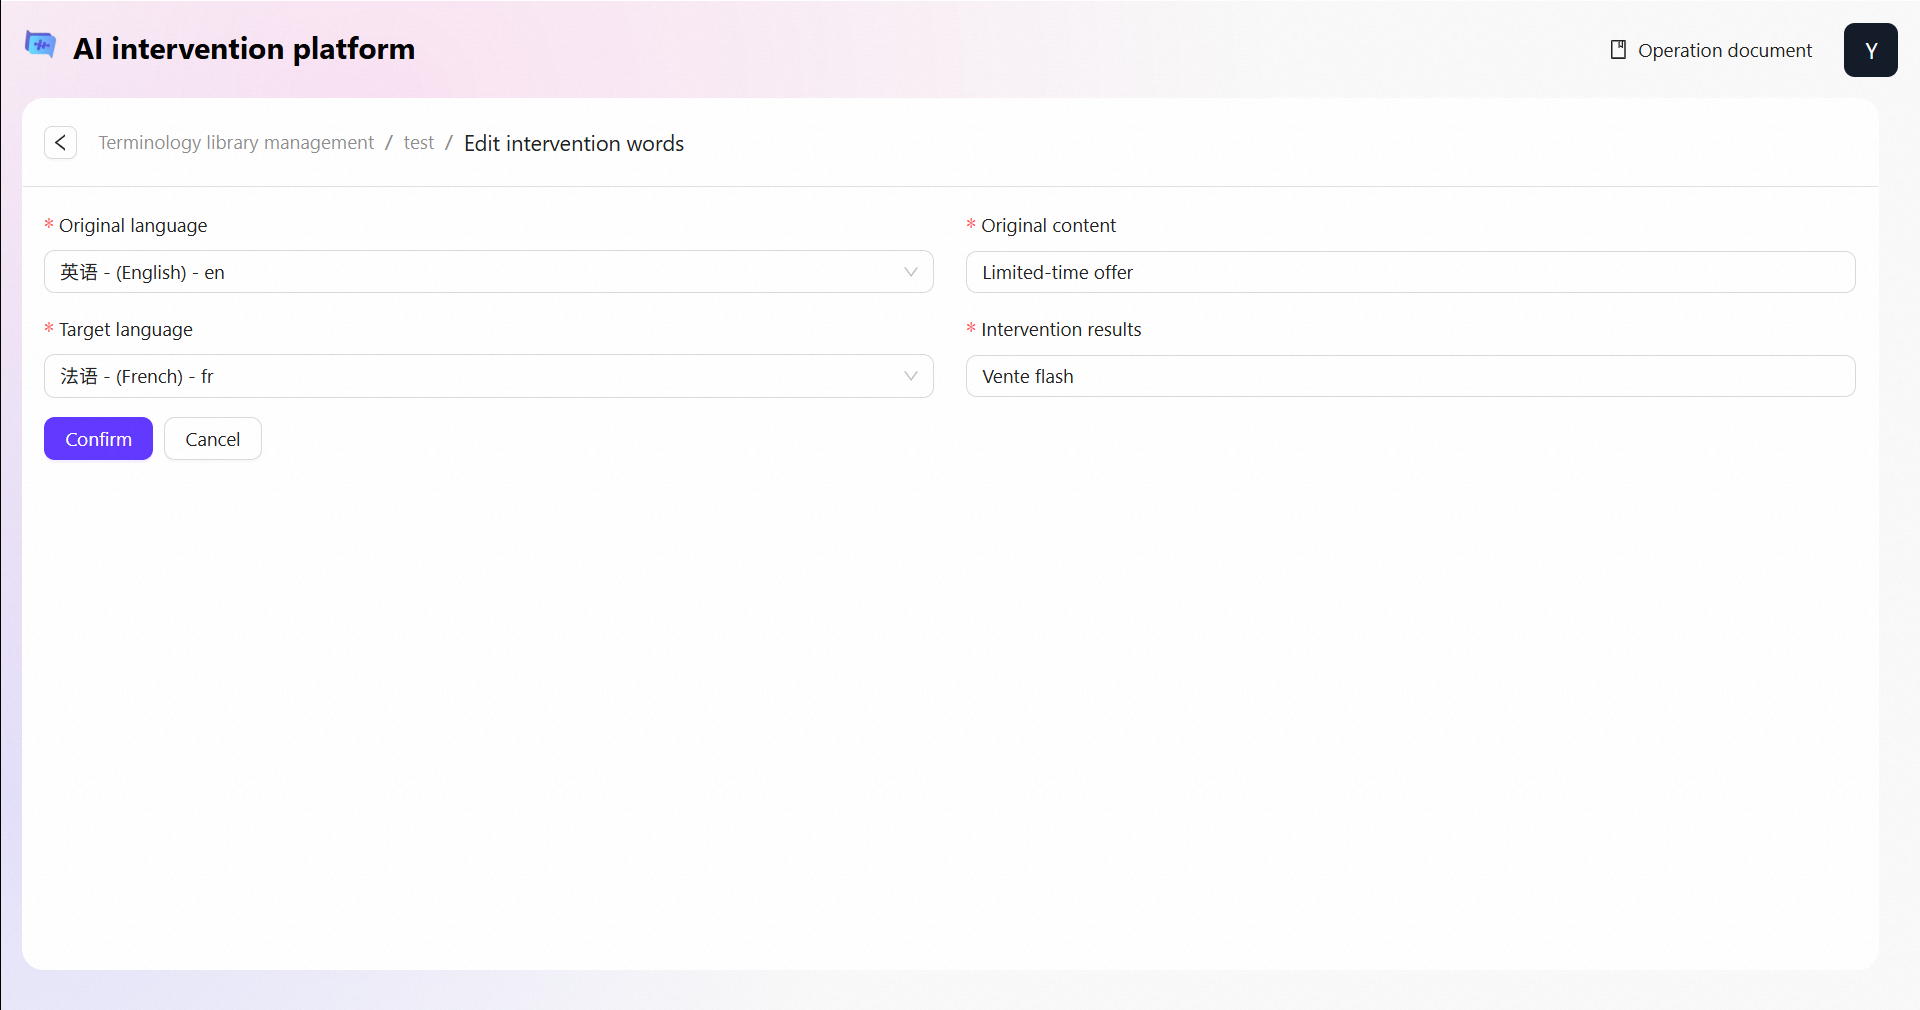The image size is (1920, 1010).
Task: Focus the Original content input field
Action: click(x=1410, y=272)
